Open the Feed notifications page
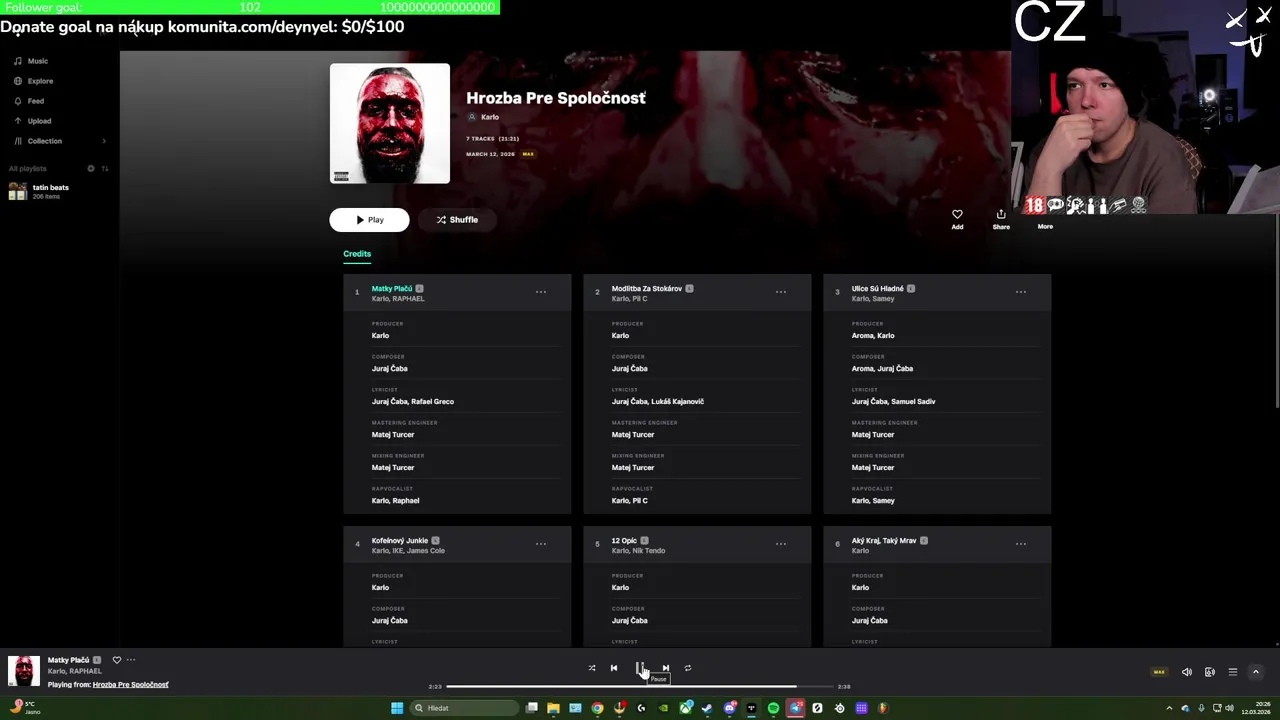1280x720 pixels. click(x=29, y=101)
